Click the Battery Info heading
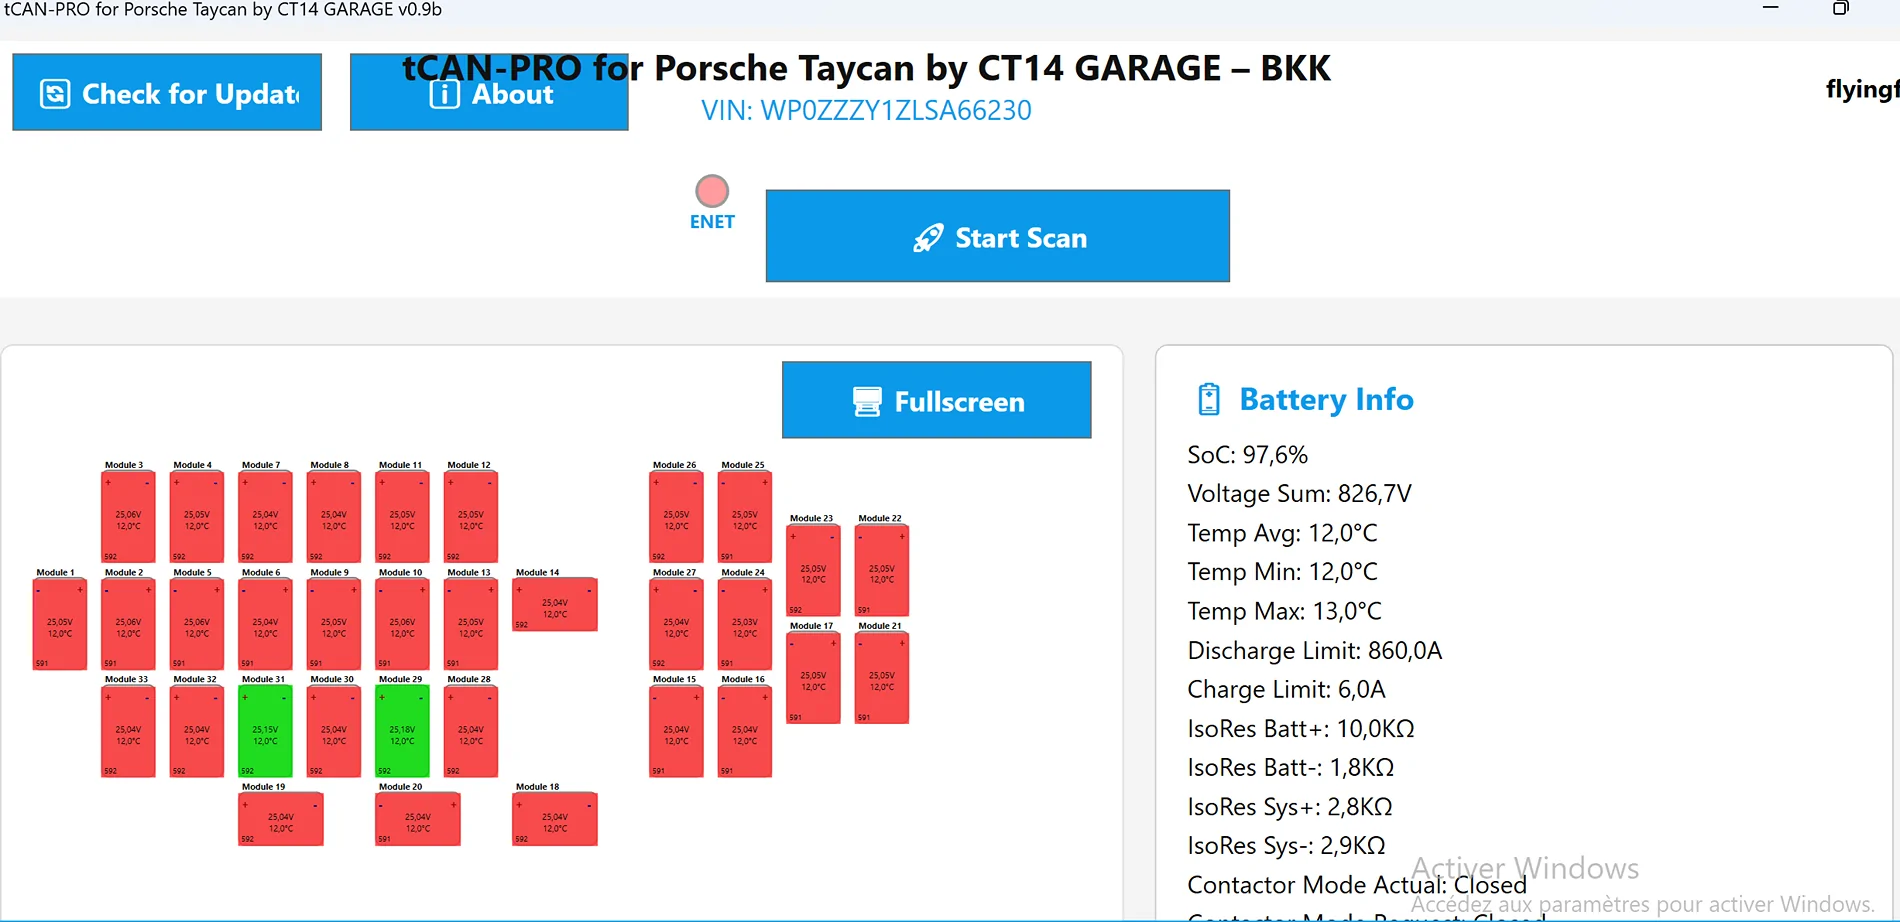 click(x=1326, y=399)
